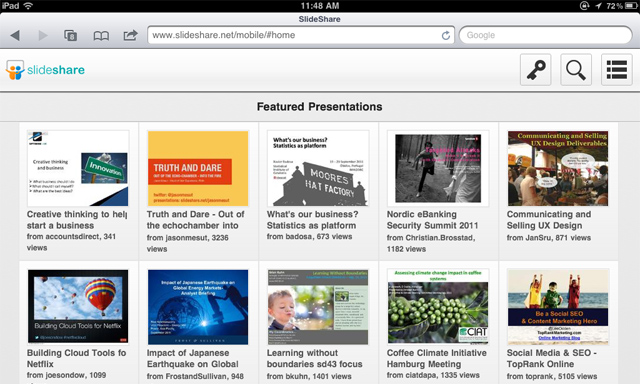Click "from accountsdirect, 341 views" text
The image size is (640, 384).
point(71,242)
